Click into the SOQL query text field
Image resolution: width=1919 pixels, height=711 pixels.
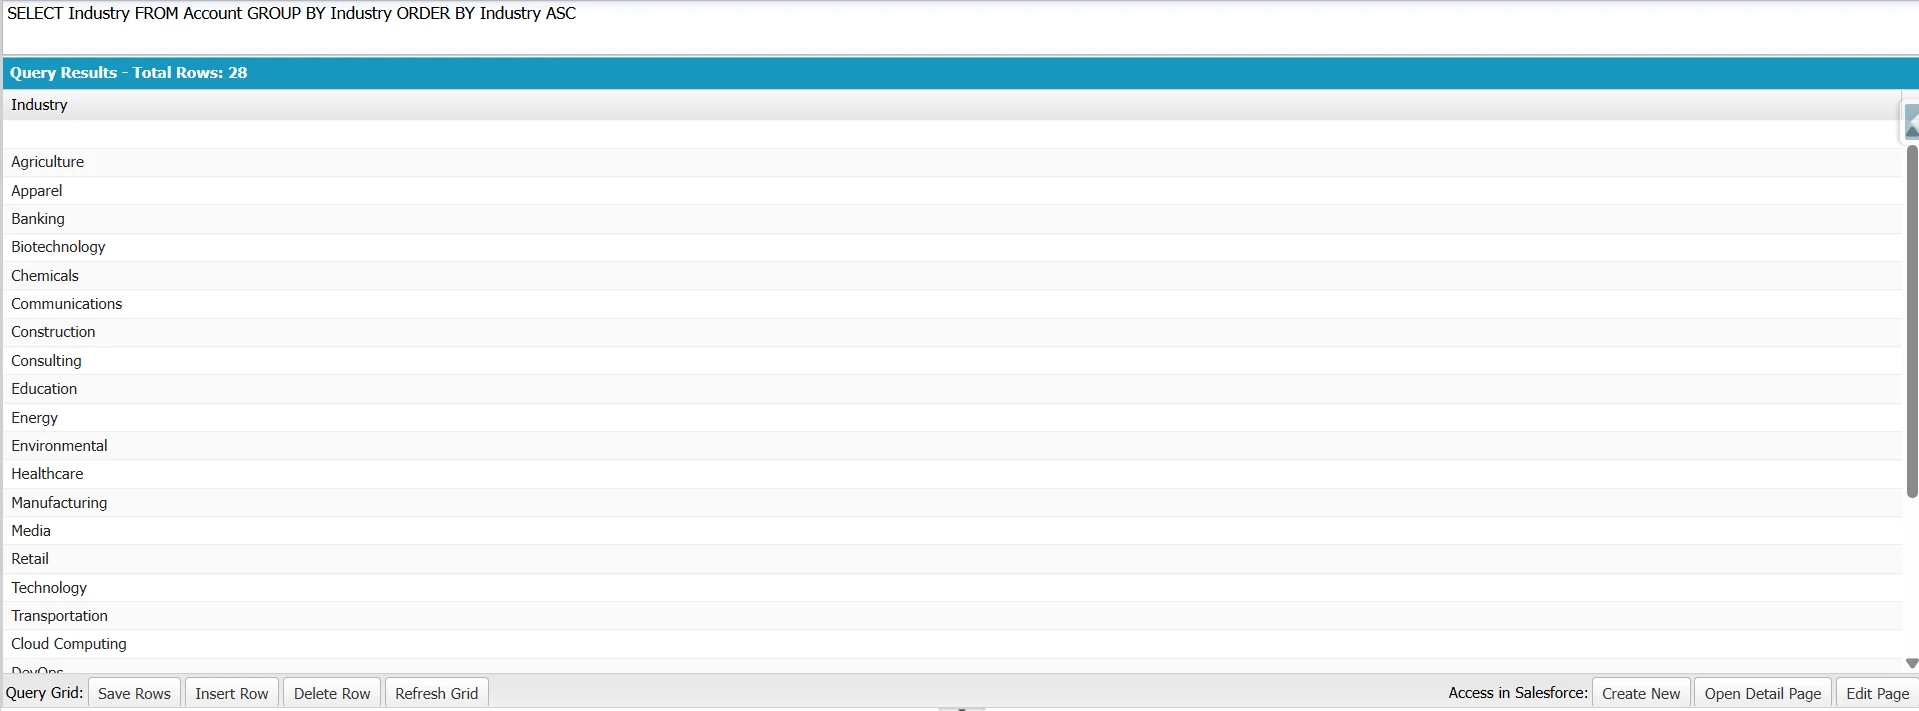click(960, 27)
